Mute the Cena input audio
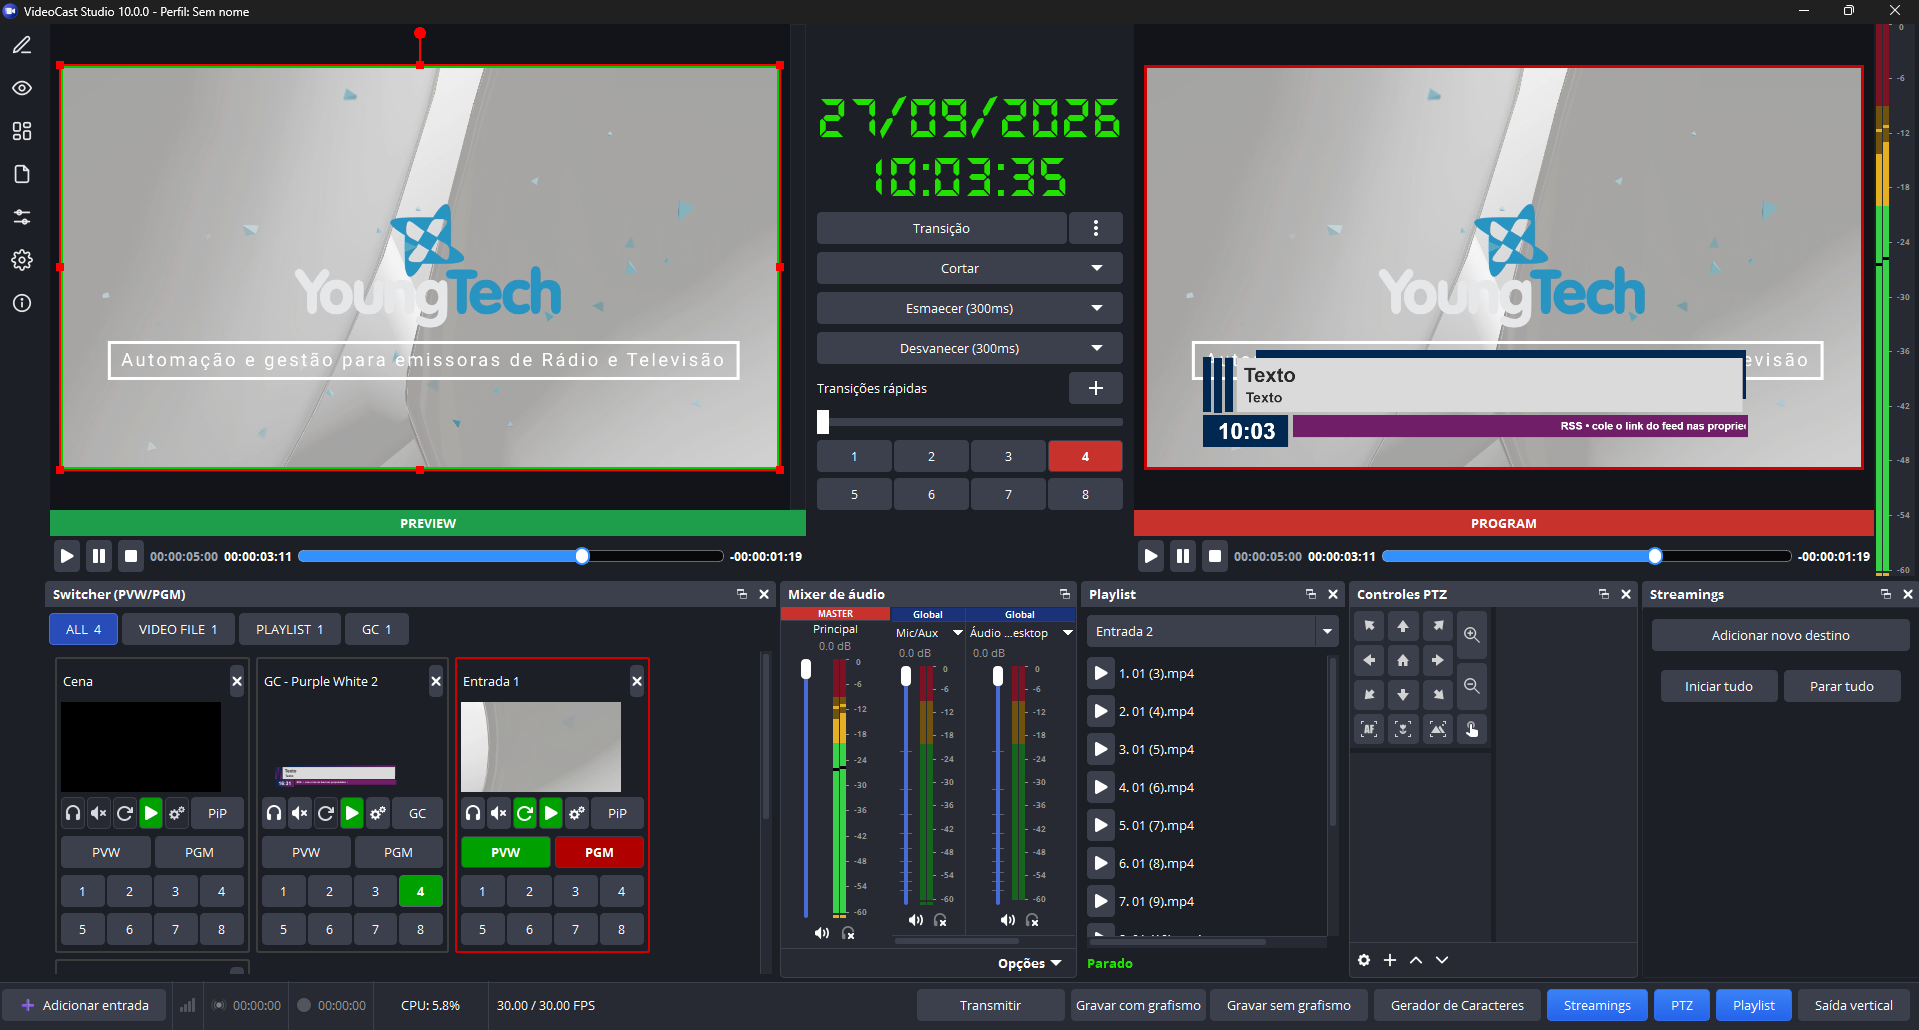This screenshot has width=1919, height=1030. (99, 813)
